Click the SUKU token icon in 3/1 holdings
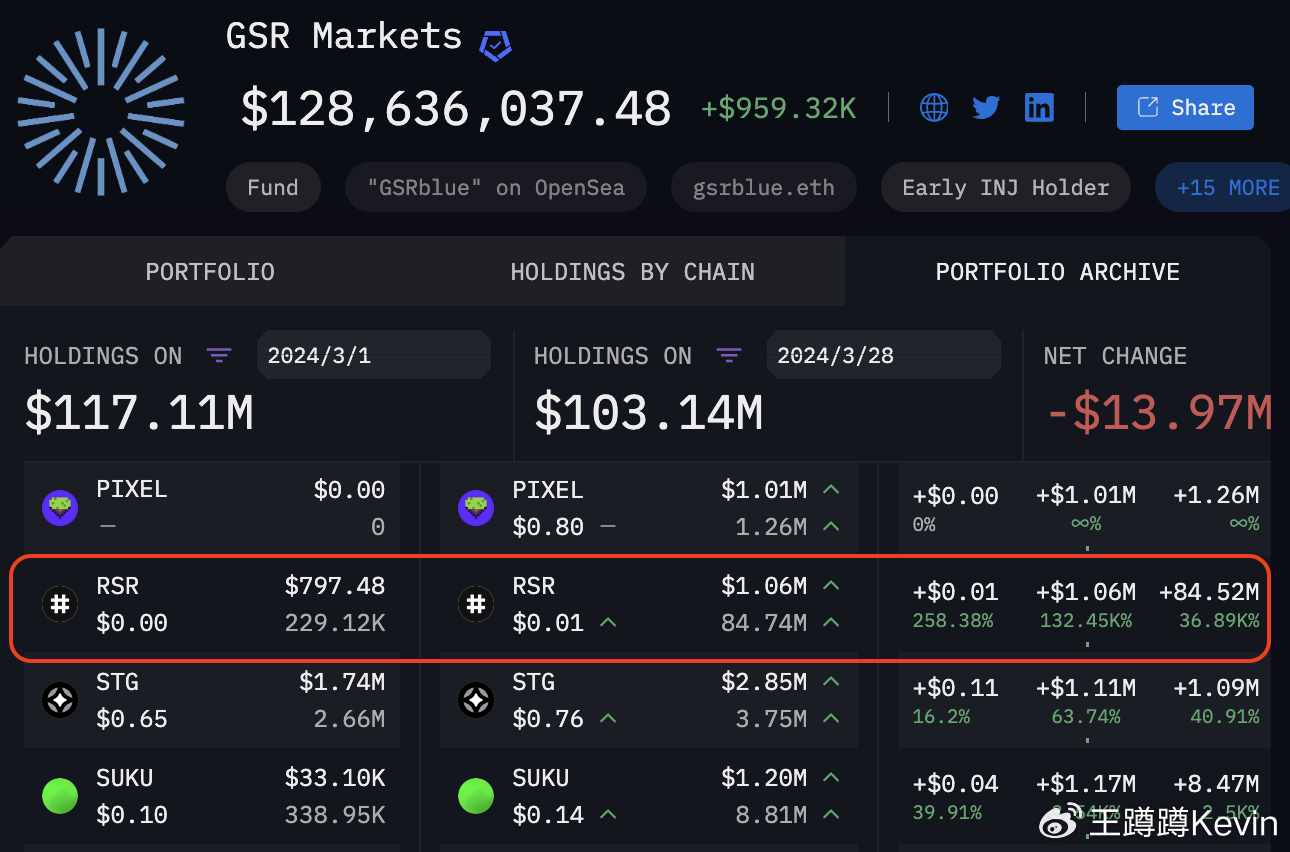 (60, 796)
